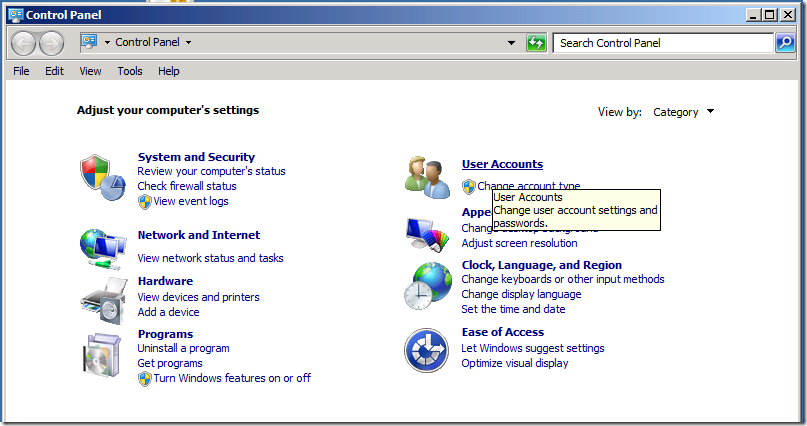Click the User Accounts people icon
Viewport: 807px width, 426px height.
coord(427,178)
